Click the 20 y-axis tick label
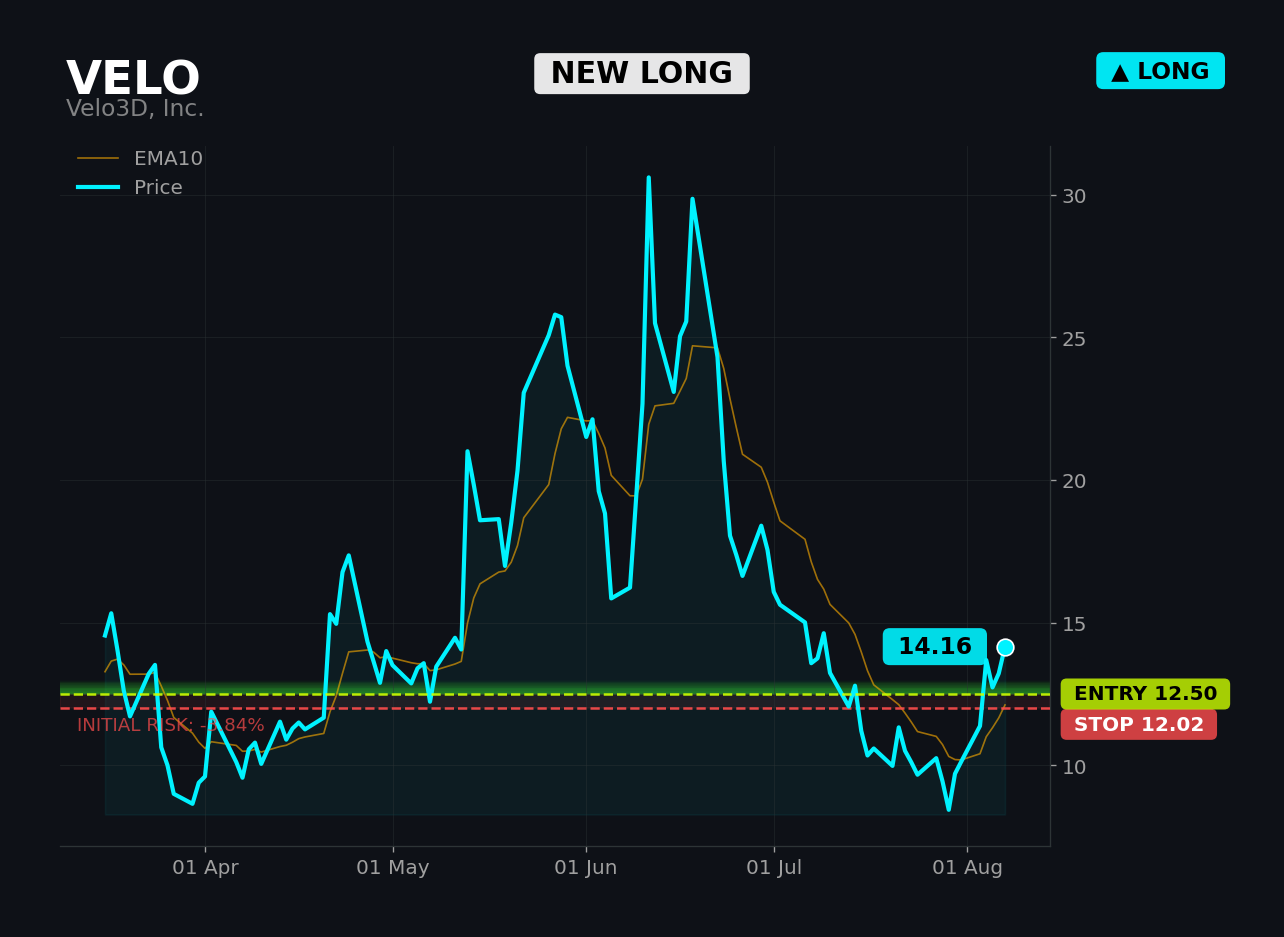Screen dimensions: 1284x937 pyautogui.click(x=1074, y=481)
